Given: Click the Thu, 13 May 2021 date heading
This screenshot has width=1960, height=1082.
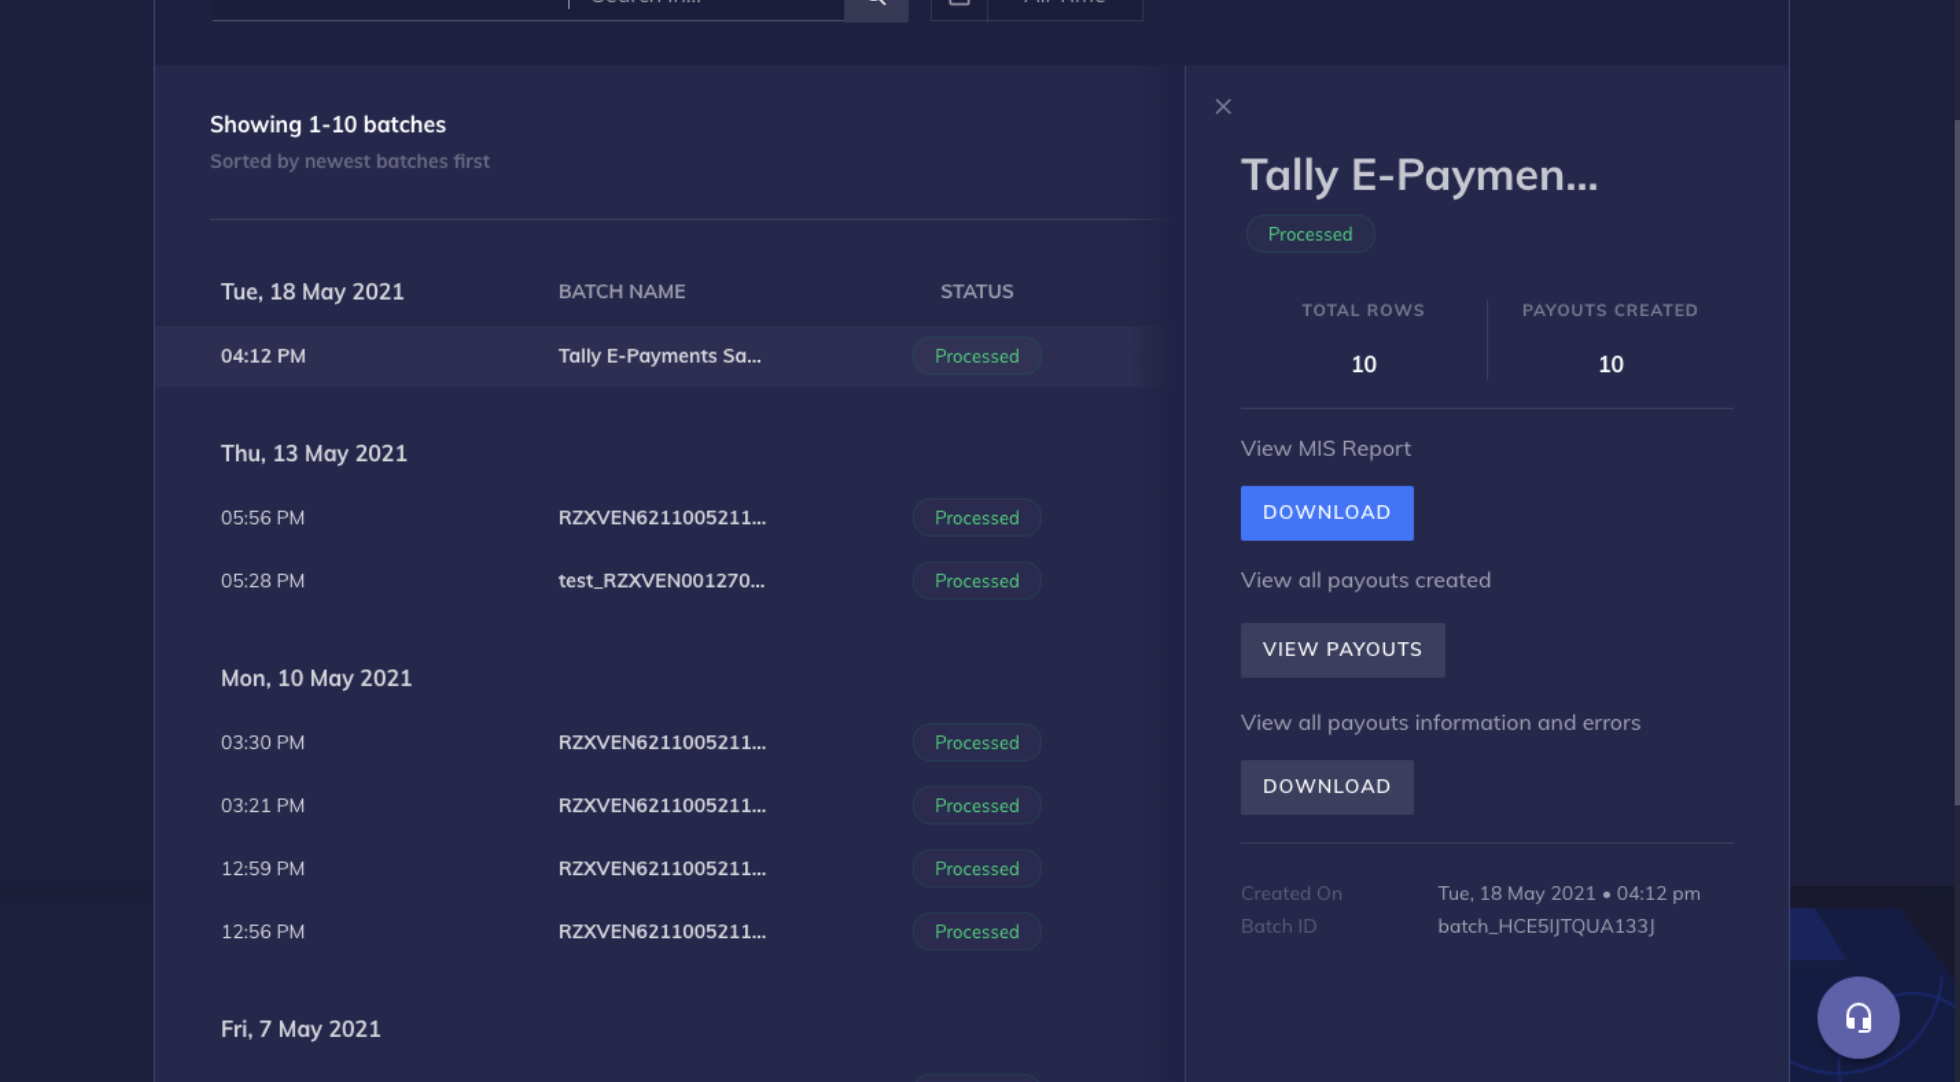Looking at the screenshot, I should (x=314, y=454).
